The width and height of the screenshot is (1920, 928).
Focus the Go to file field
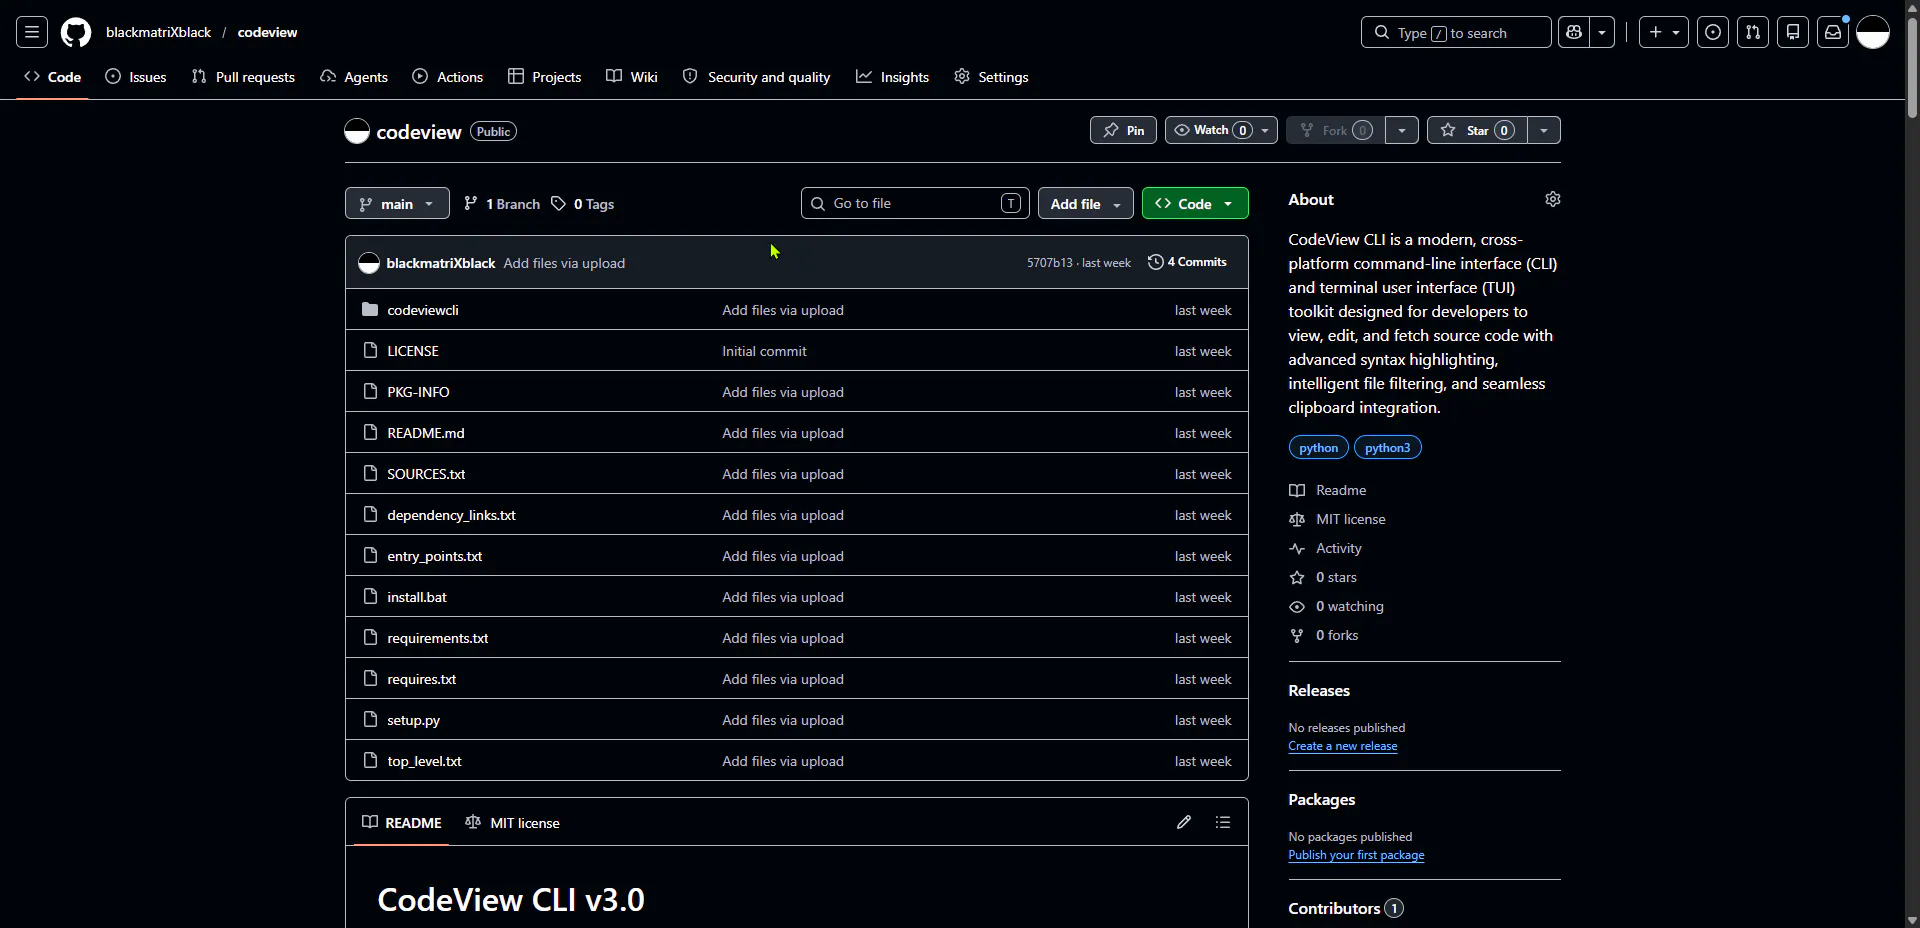click(915, 203)
